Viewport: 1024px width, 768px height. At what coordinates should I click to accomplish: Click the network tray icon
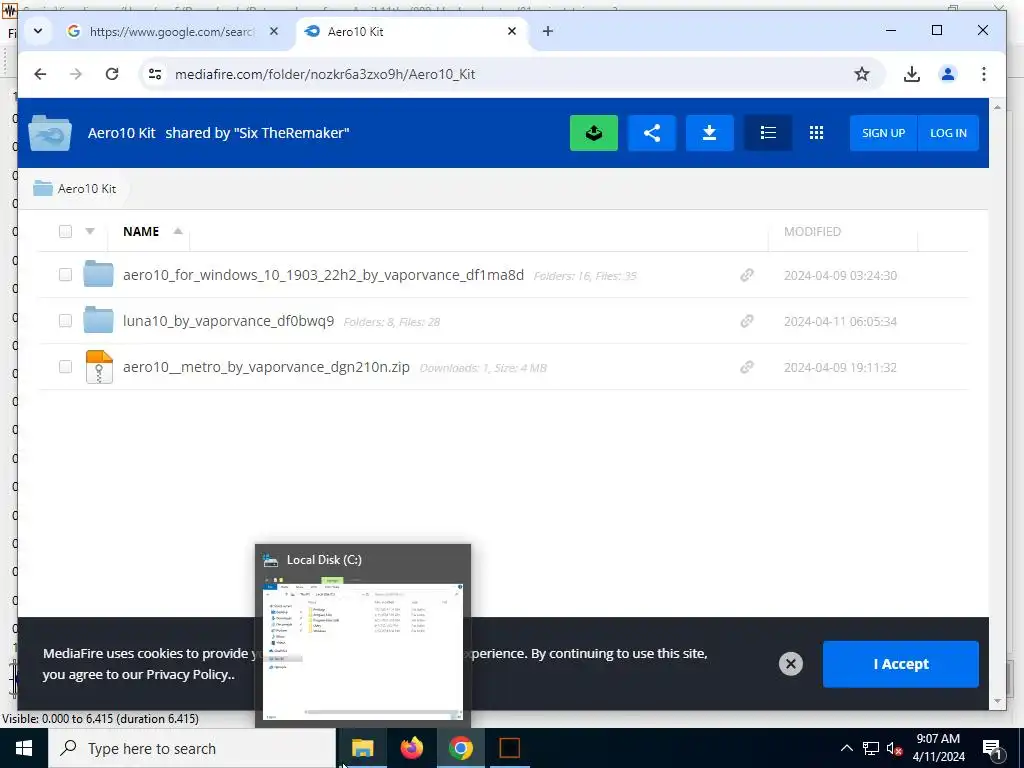871,748
